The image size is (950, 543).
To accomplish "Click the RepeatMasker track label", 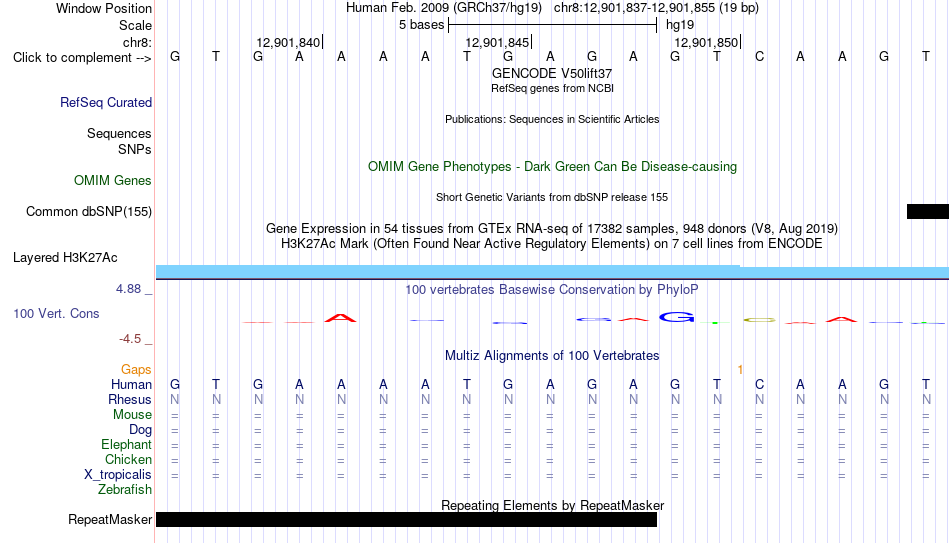I will (110, 519).
